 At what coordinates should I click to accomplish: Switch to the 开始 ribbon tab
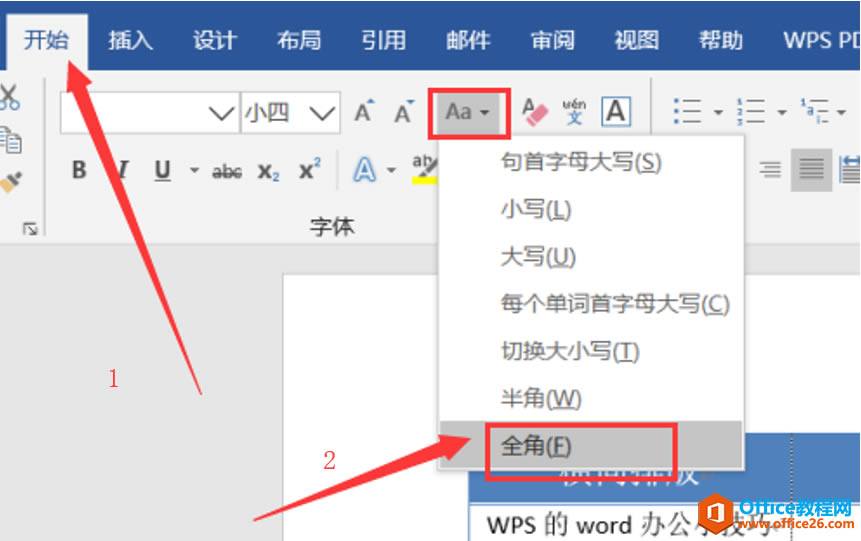(x=47, y=40)
